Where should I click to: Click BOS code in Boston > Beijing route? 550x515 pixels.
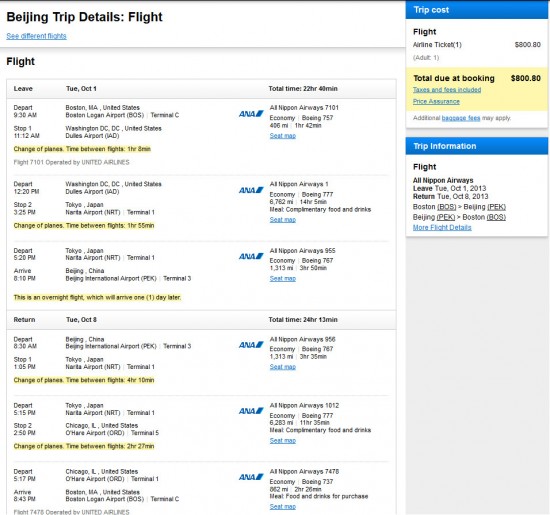pos(447,207)
